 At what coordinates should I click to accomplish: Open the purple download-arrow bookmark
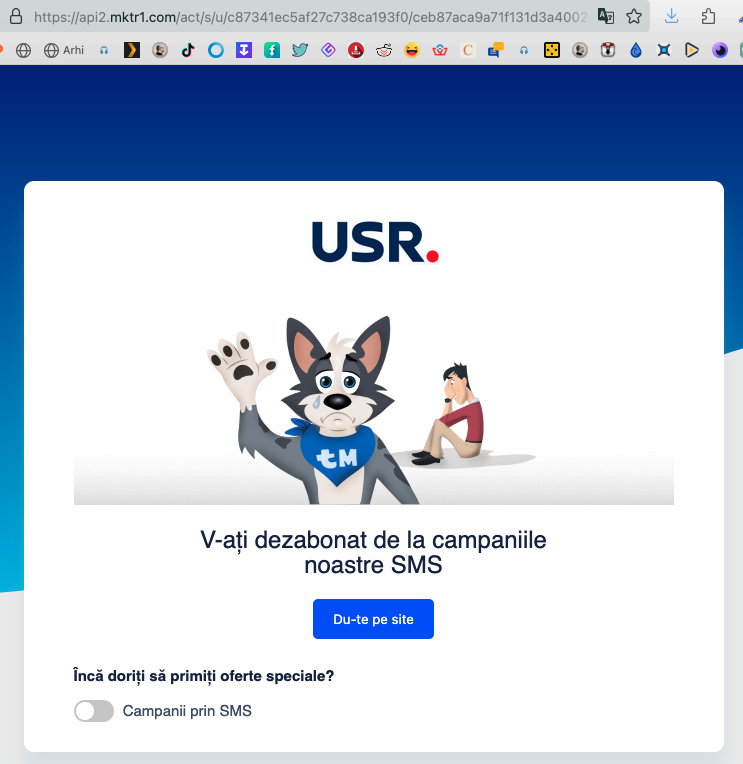coord(244,50)
